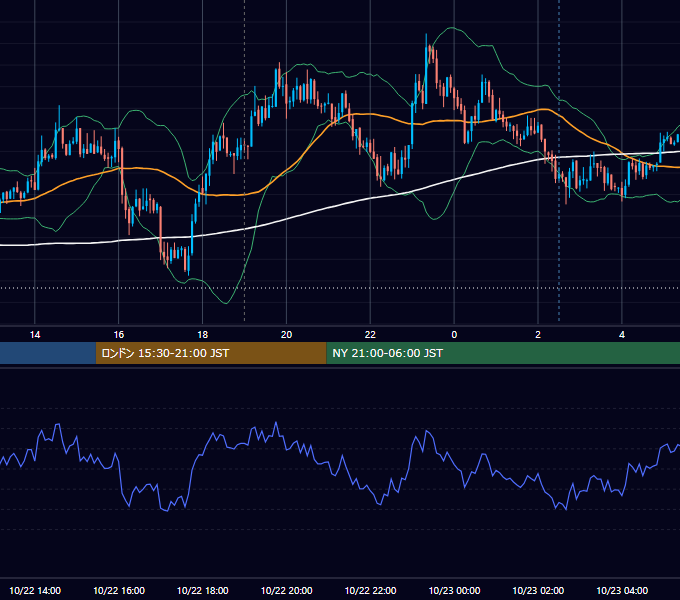Image resolution: width=680 pixels, height=600 pixels.
Task: Select the NY 21:00-06:00 JST session bar
Action: pyautogui.click(x=503, y=353)
